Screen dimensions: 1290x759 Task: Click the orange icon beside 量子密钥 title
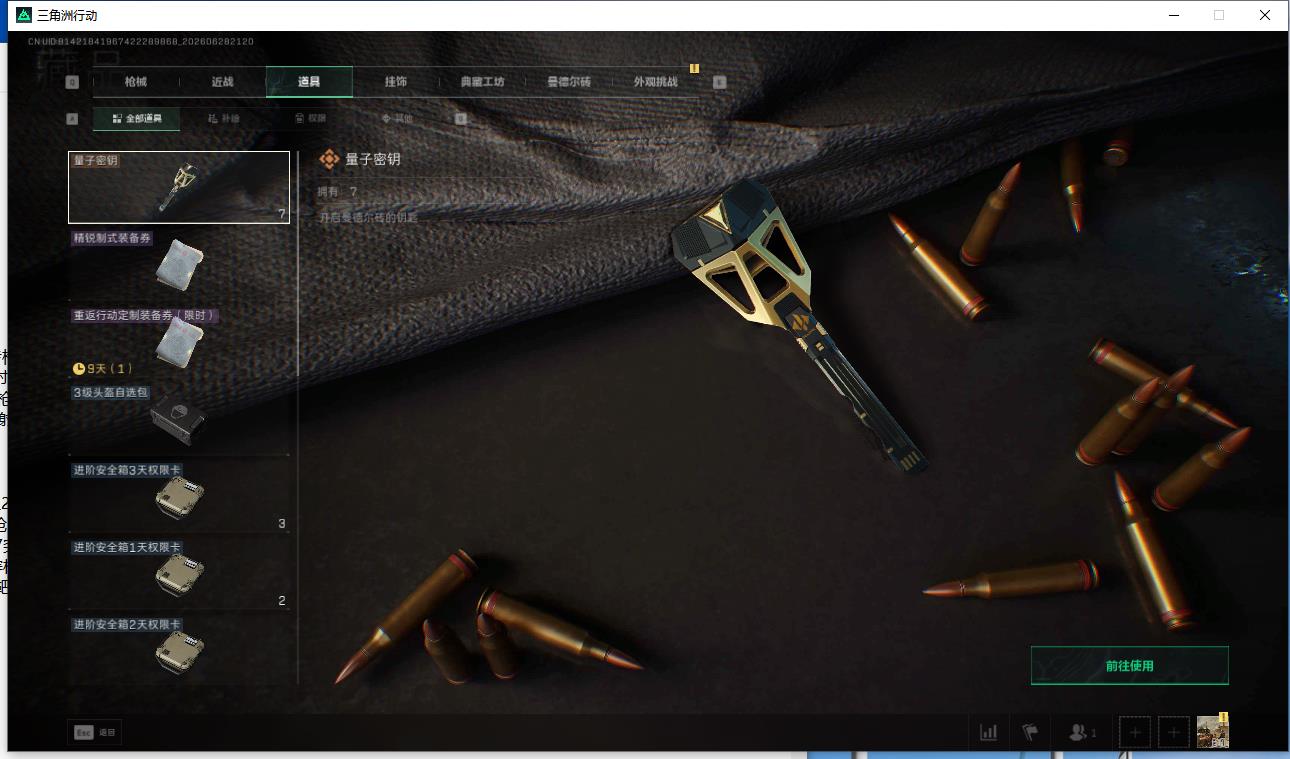click(x=329, y=159)
